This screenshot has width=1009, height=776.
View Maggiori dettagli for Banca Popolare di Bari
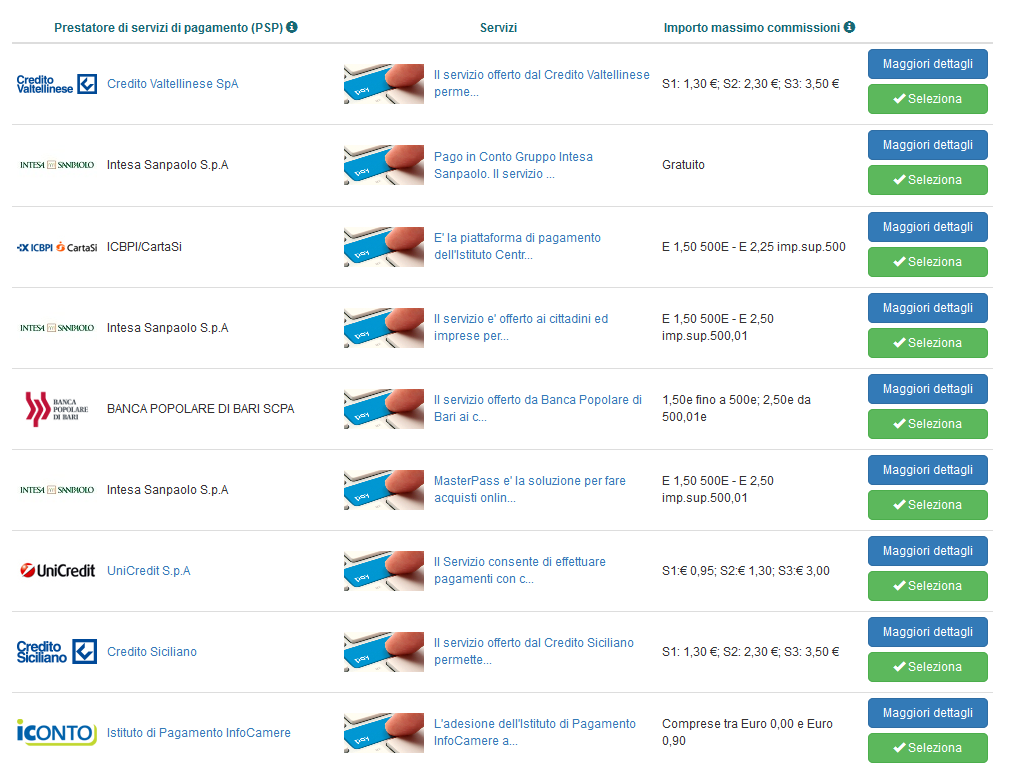[x=927, y=389]
